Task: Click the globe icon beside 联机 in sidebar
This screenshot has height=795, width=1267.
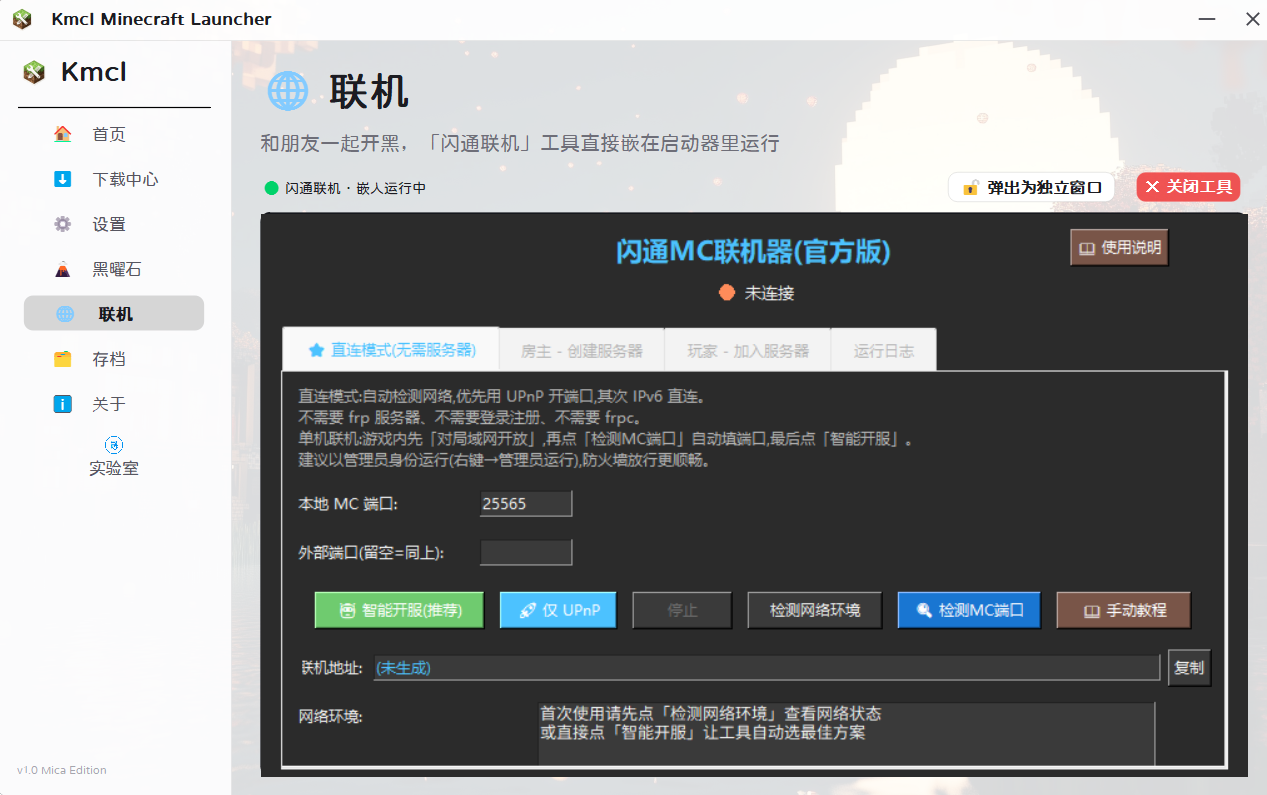Action: [65, 314]
